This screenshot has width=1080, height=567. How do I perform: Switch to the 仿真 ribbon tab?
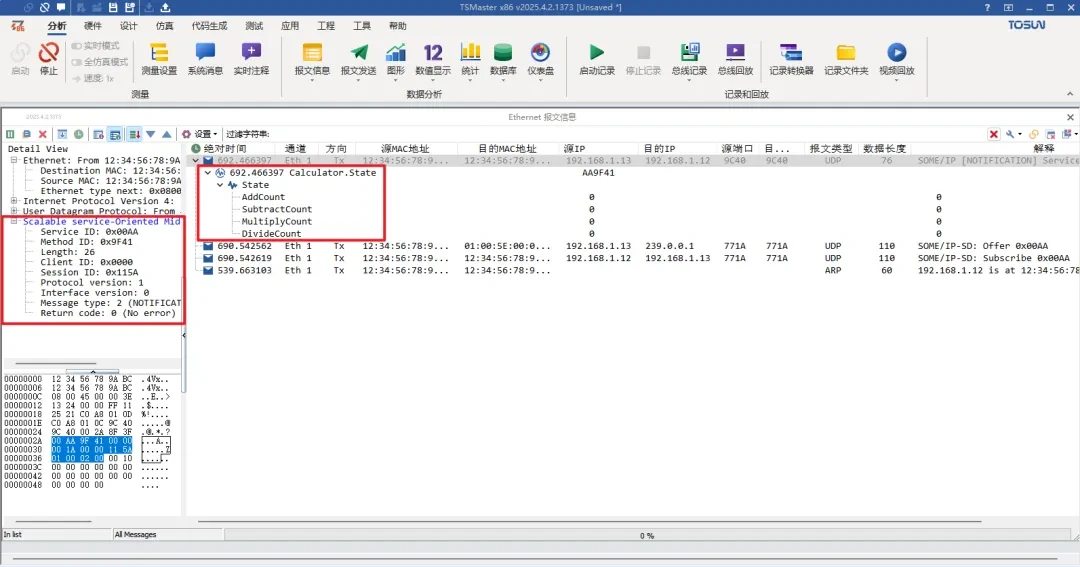point(164,26)
